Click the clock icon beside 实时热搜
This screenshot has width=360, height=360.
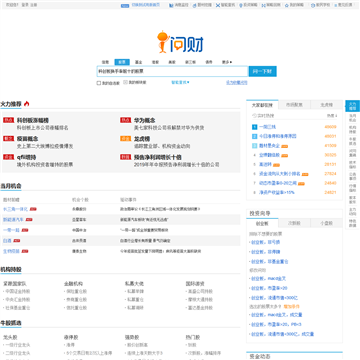[254, 116]
